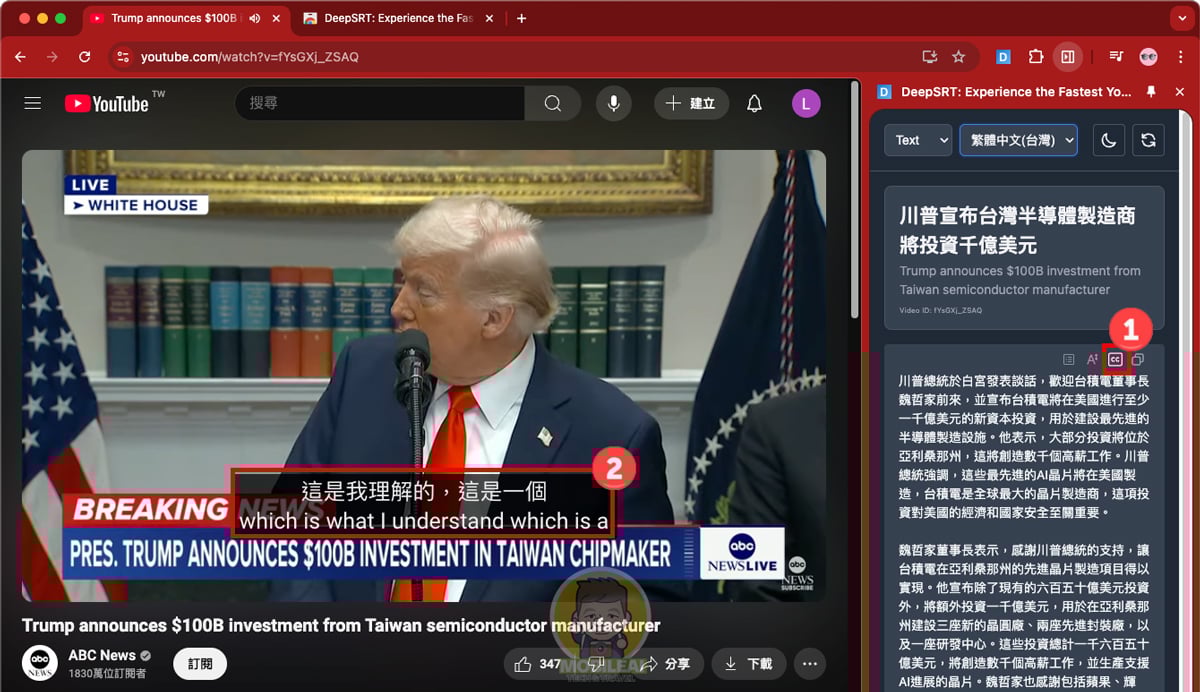Screen dimensions: 1200x692
Task: Click the video player frame
Action: click(x=424, y=375)
